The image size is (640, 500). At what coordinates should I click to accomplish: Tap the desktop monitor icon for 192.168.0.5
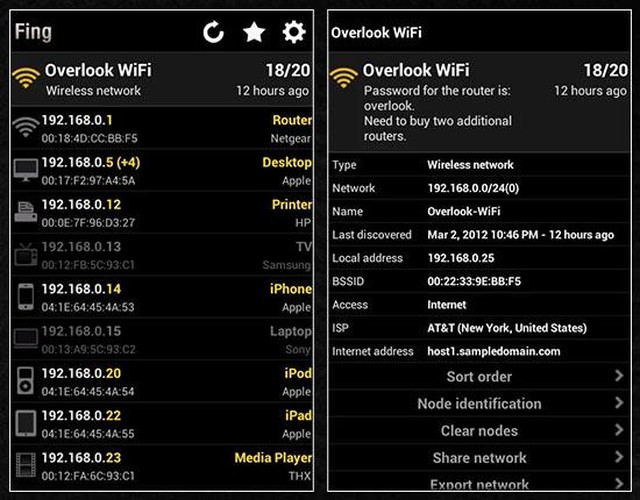25,170
